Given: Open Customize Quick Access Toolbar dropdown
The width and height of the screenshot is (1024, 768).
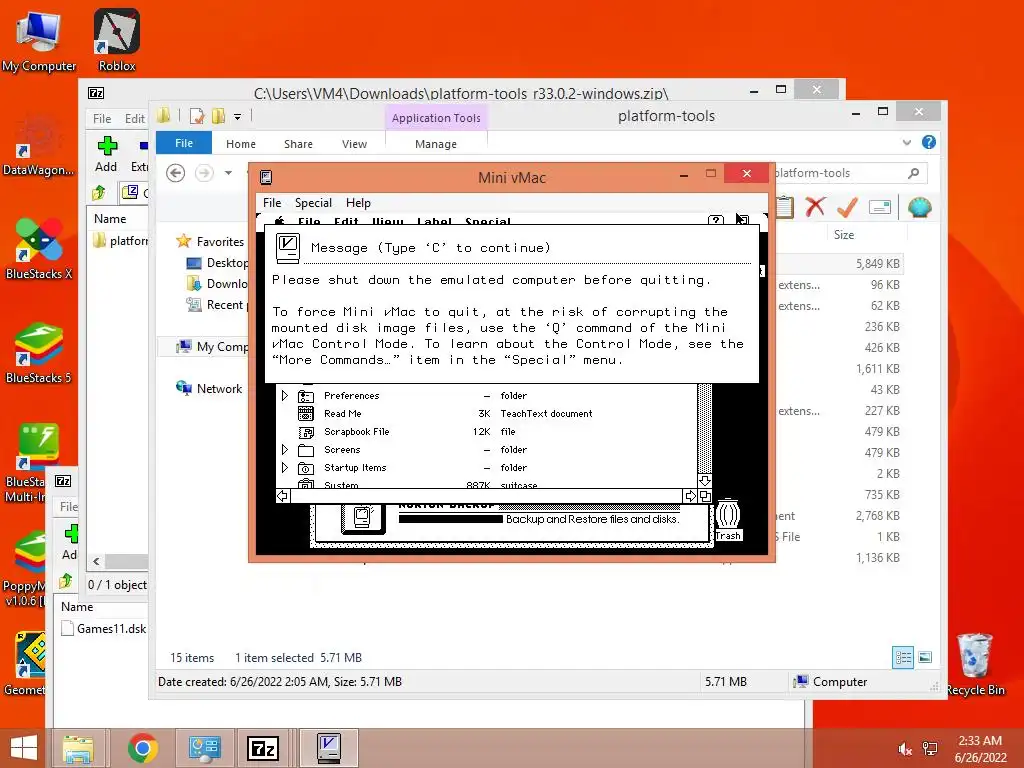Looking at the screenshot, I should pyautogui.click(x=238, y=117).
